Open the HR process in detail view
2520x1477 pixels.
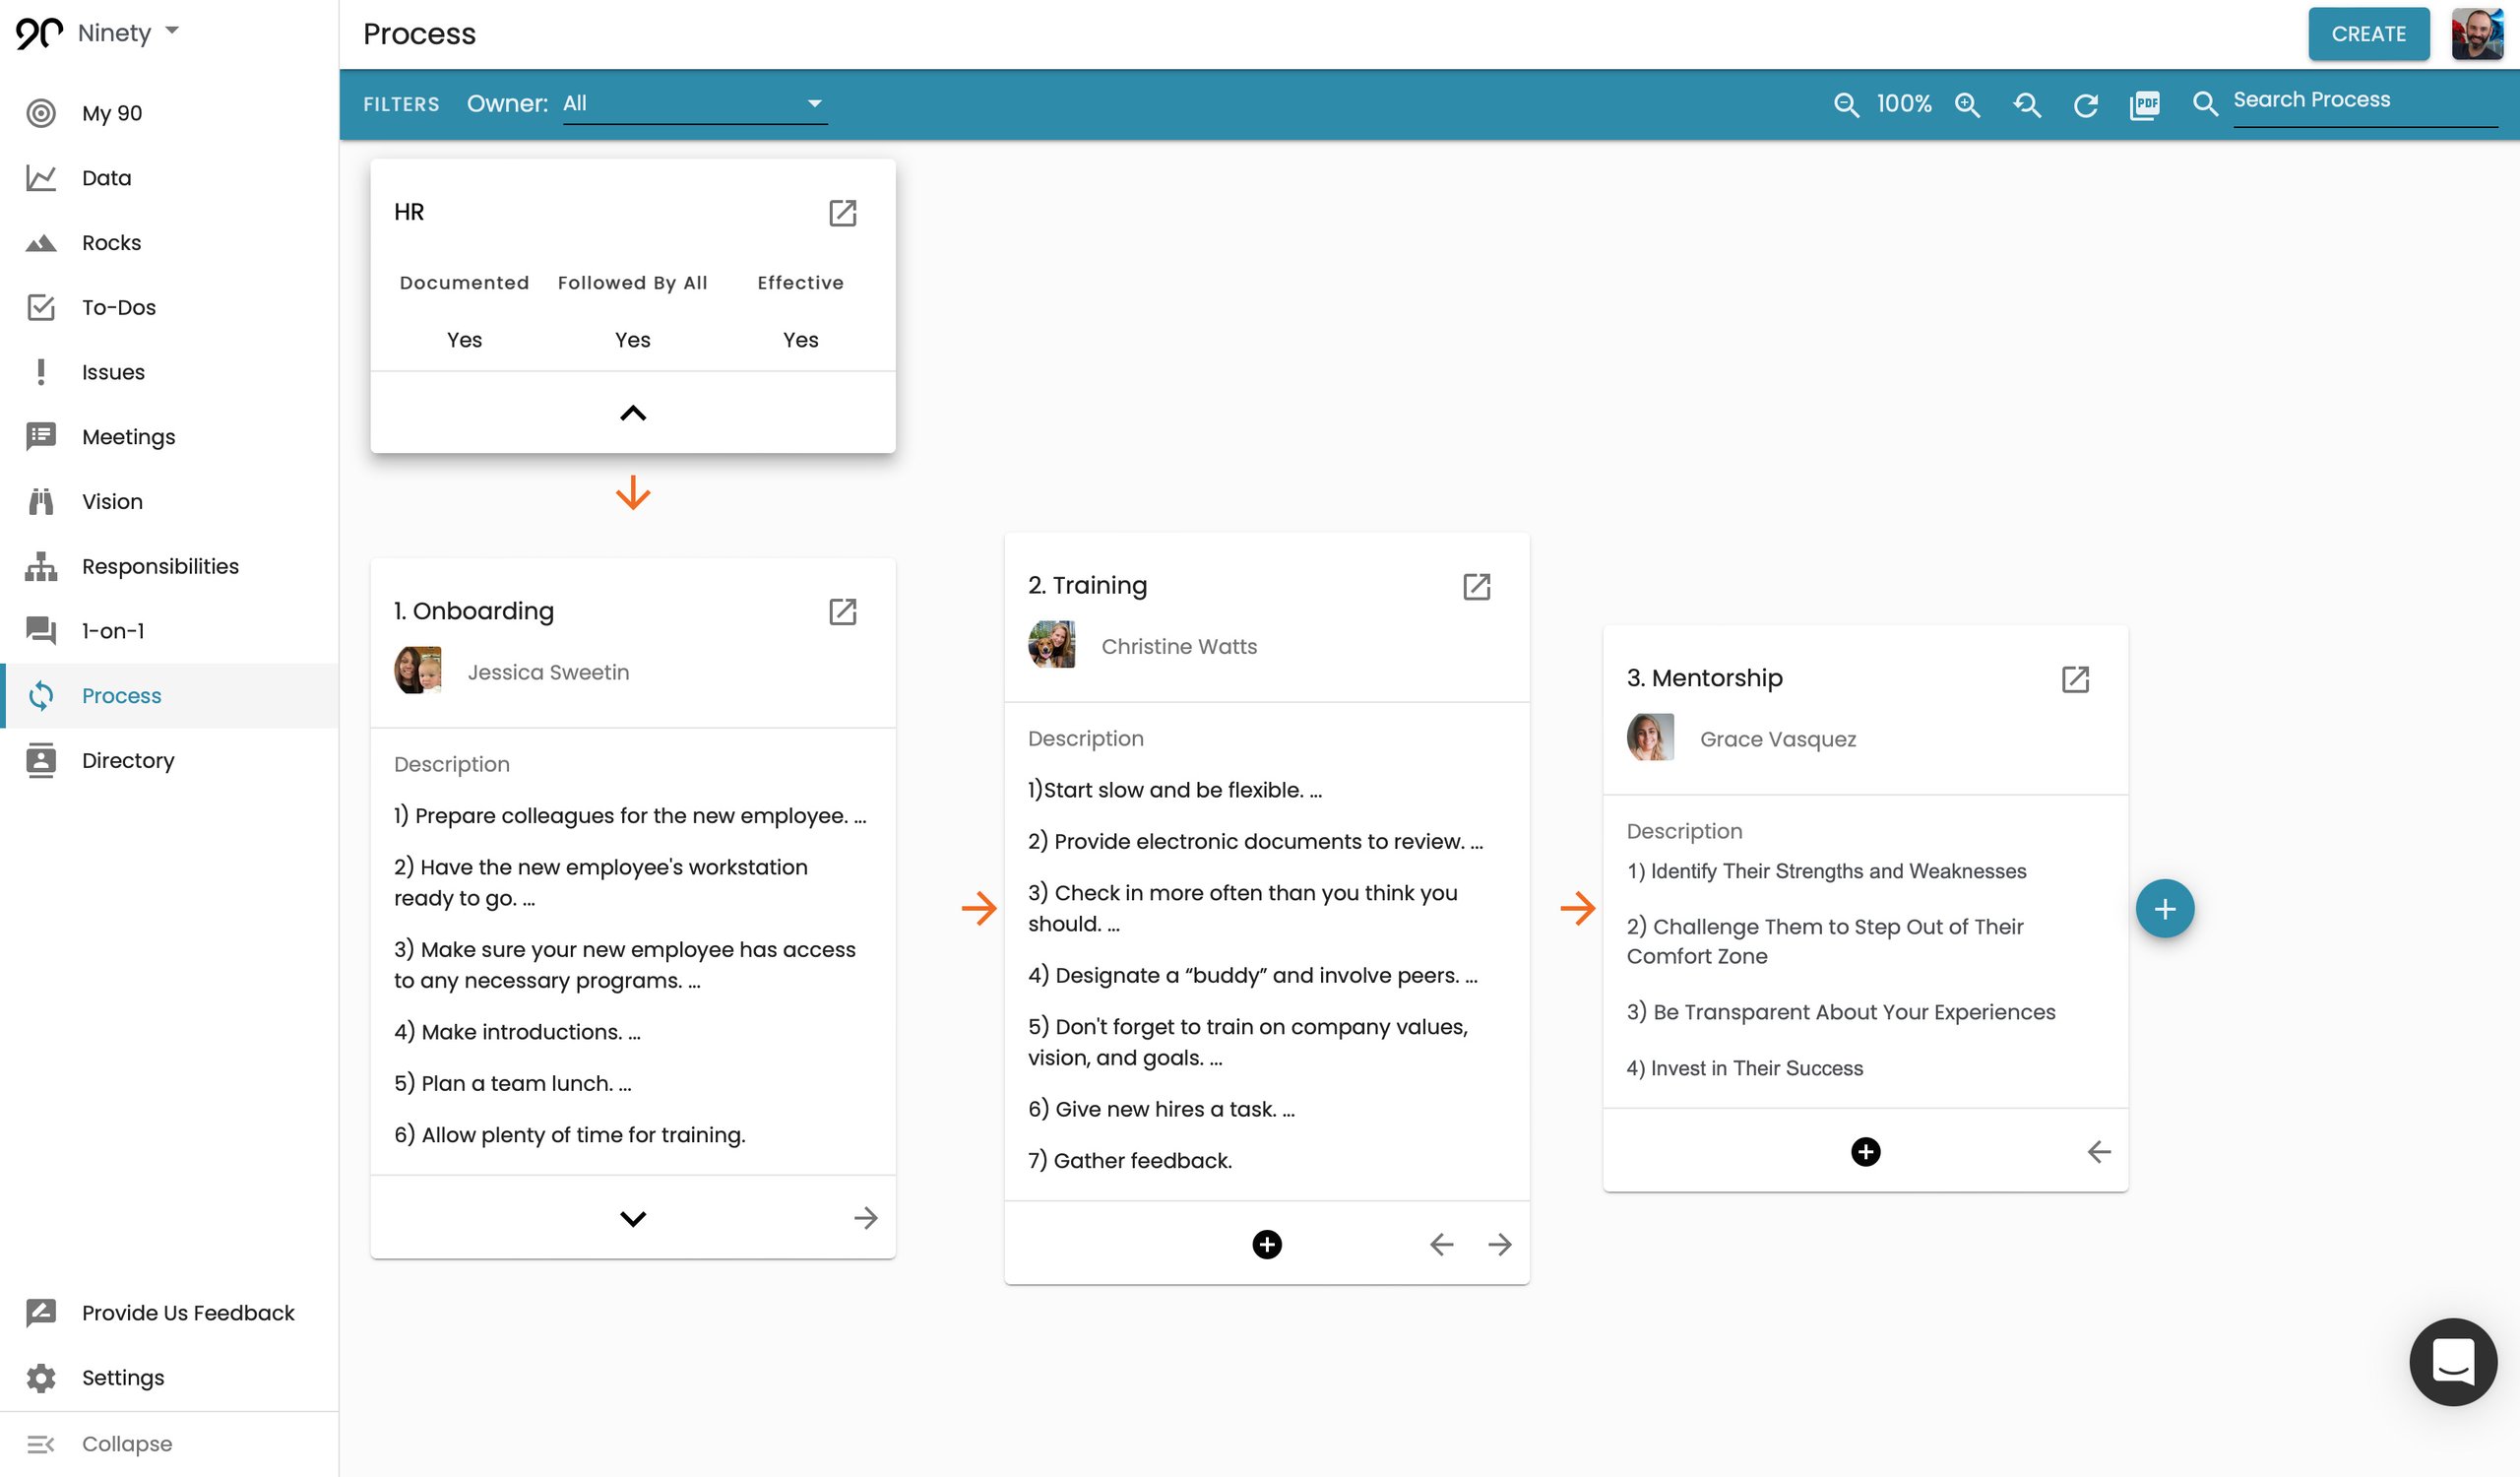click(843, 213)
